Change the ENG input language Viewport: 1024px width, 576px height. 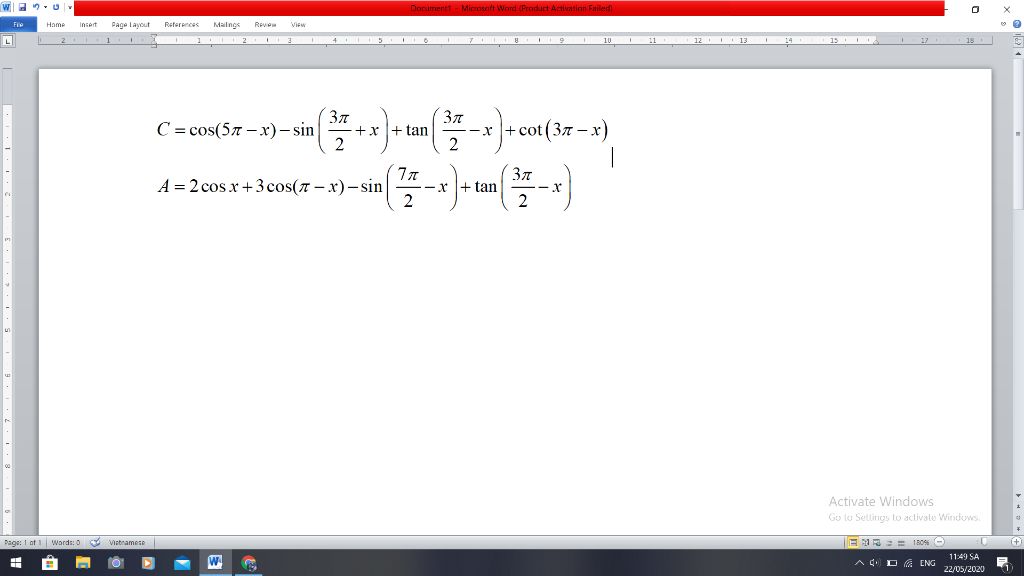point(927,563)
